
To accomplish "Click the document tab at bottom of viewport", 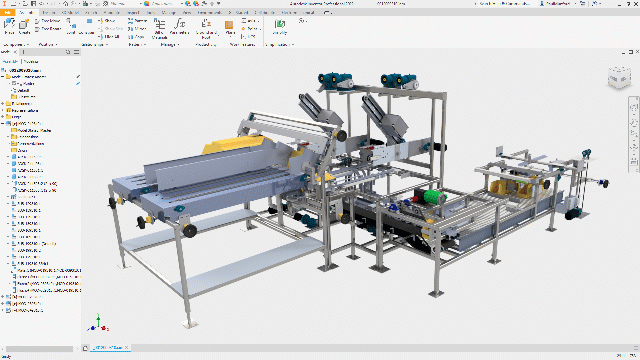I will click(x=107, y=348).
